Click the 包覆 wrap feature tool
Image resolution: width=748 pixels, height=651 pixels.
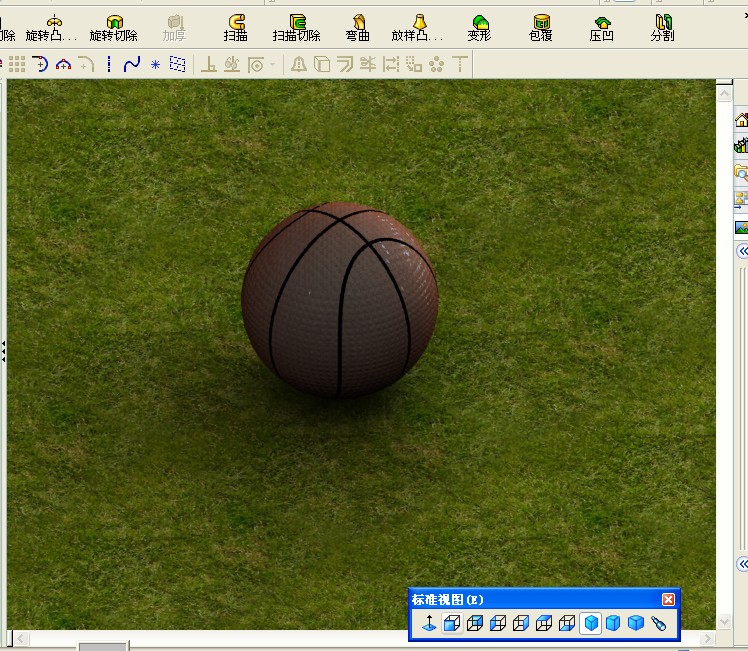click(540, 28)
